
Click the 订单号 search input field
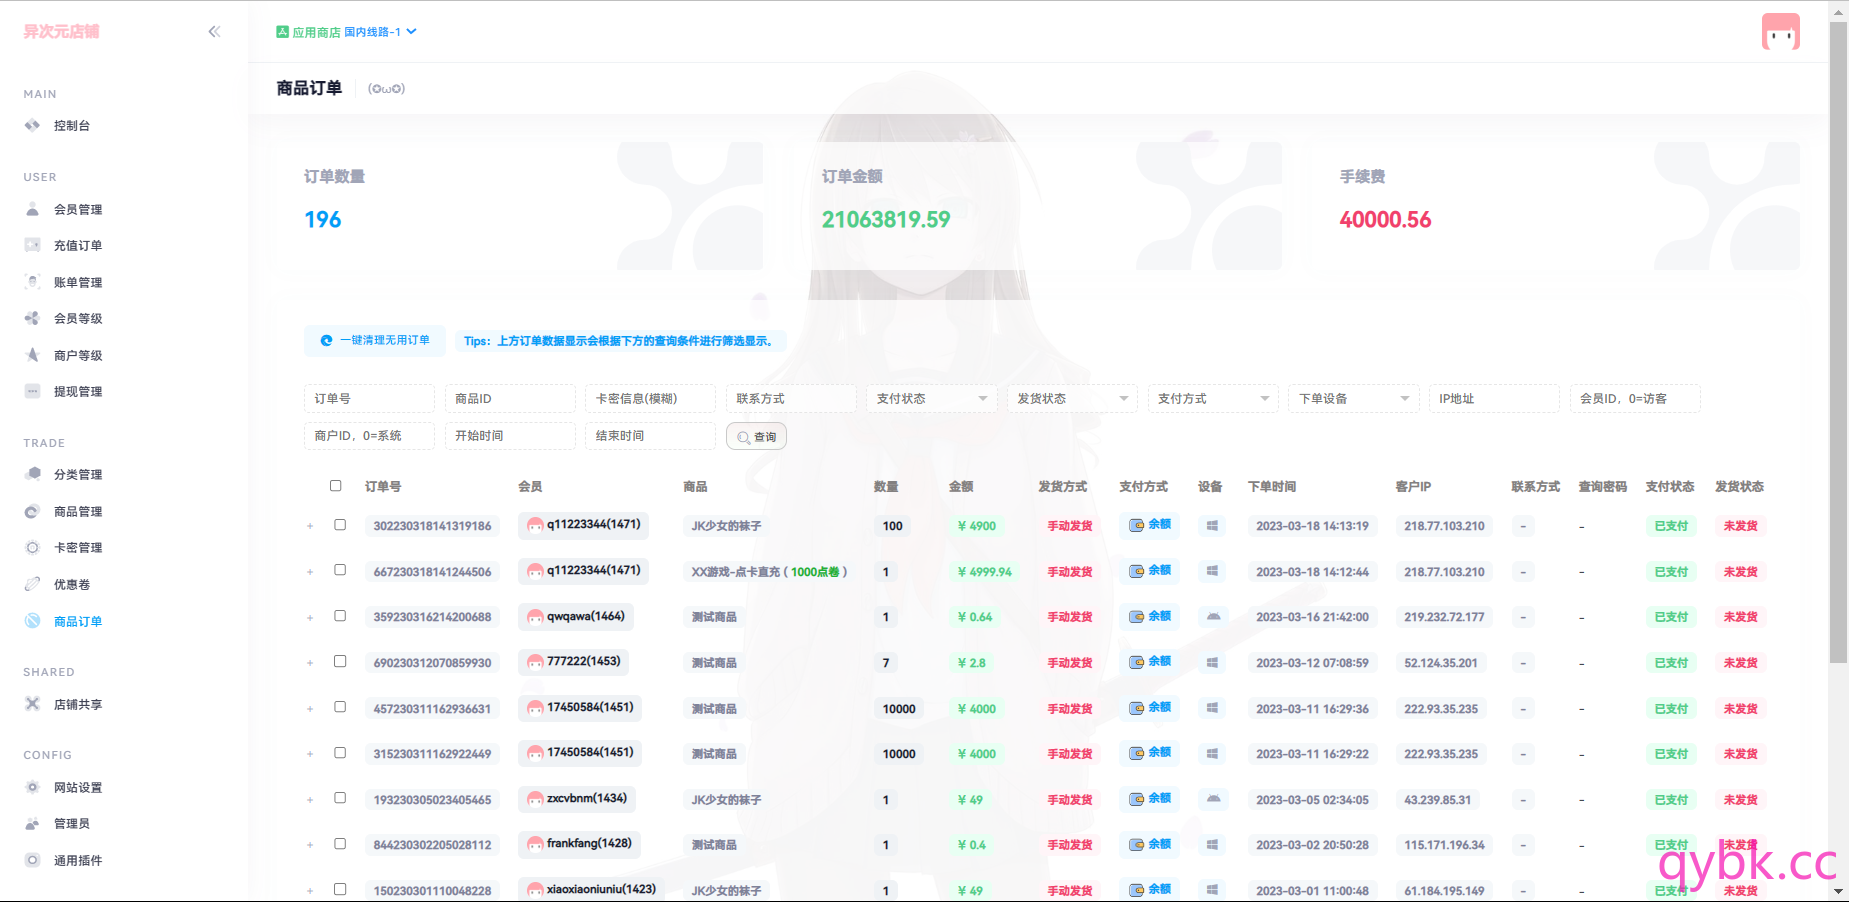click(369, 399)
